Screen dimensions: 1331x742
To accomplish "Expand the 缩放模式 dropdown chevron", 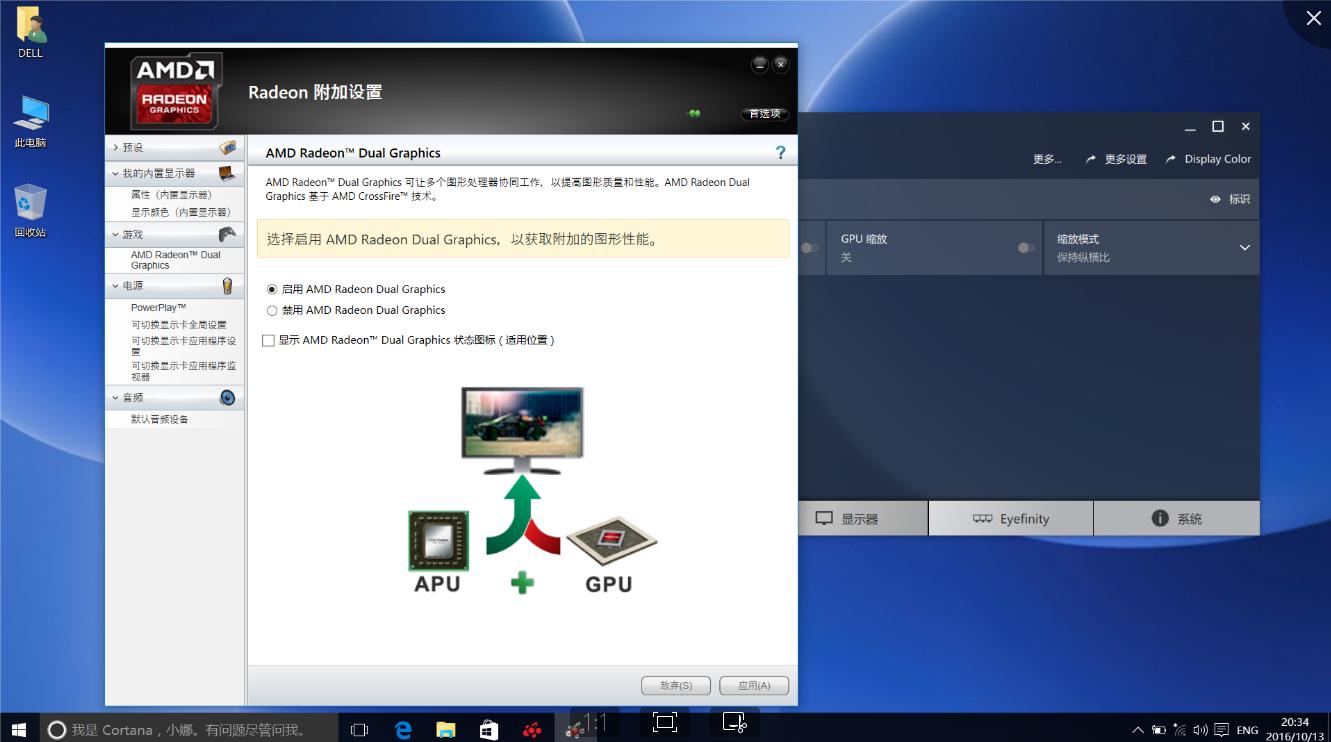I will (1244, 247).
